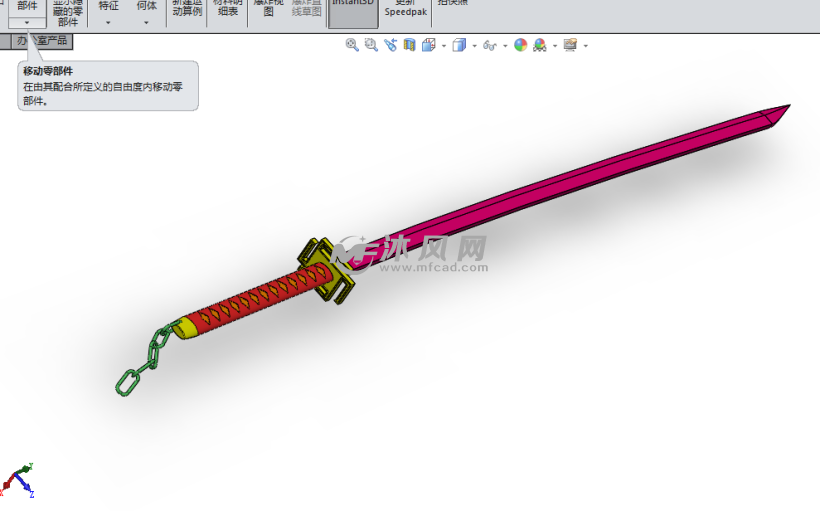Click the Apply Scene icon

point(540,45)
